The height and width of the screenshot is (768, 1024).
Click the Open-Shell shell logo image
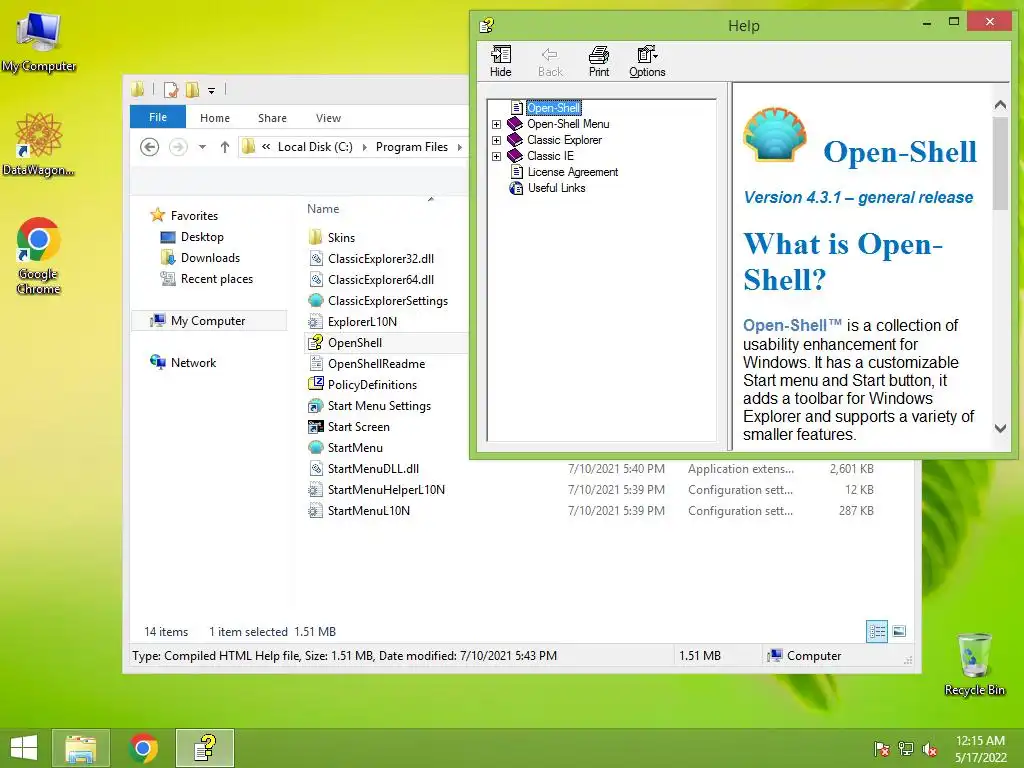pyautogui.click(x=775, y=135)
